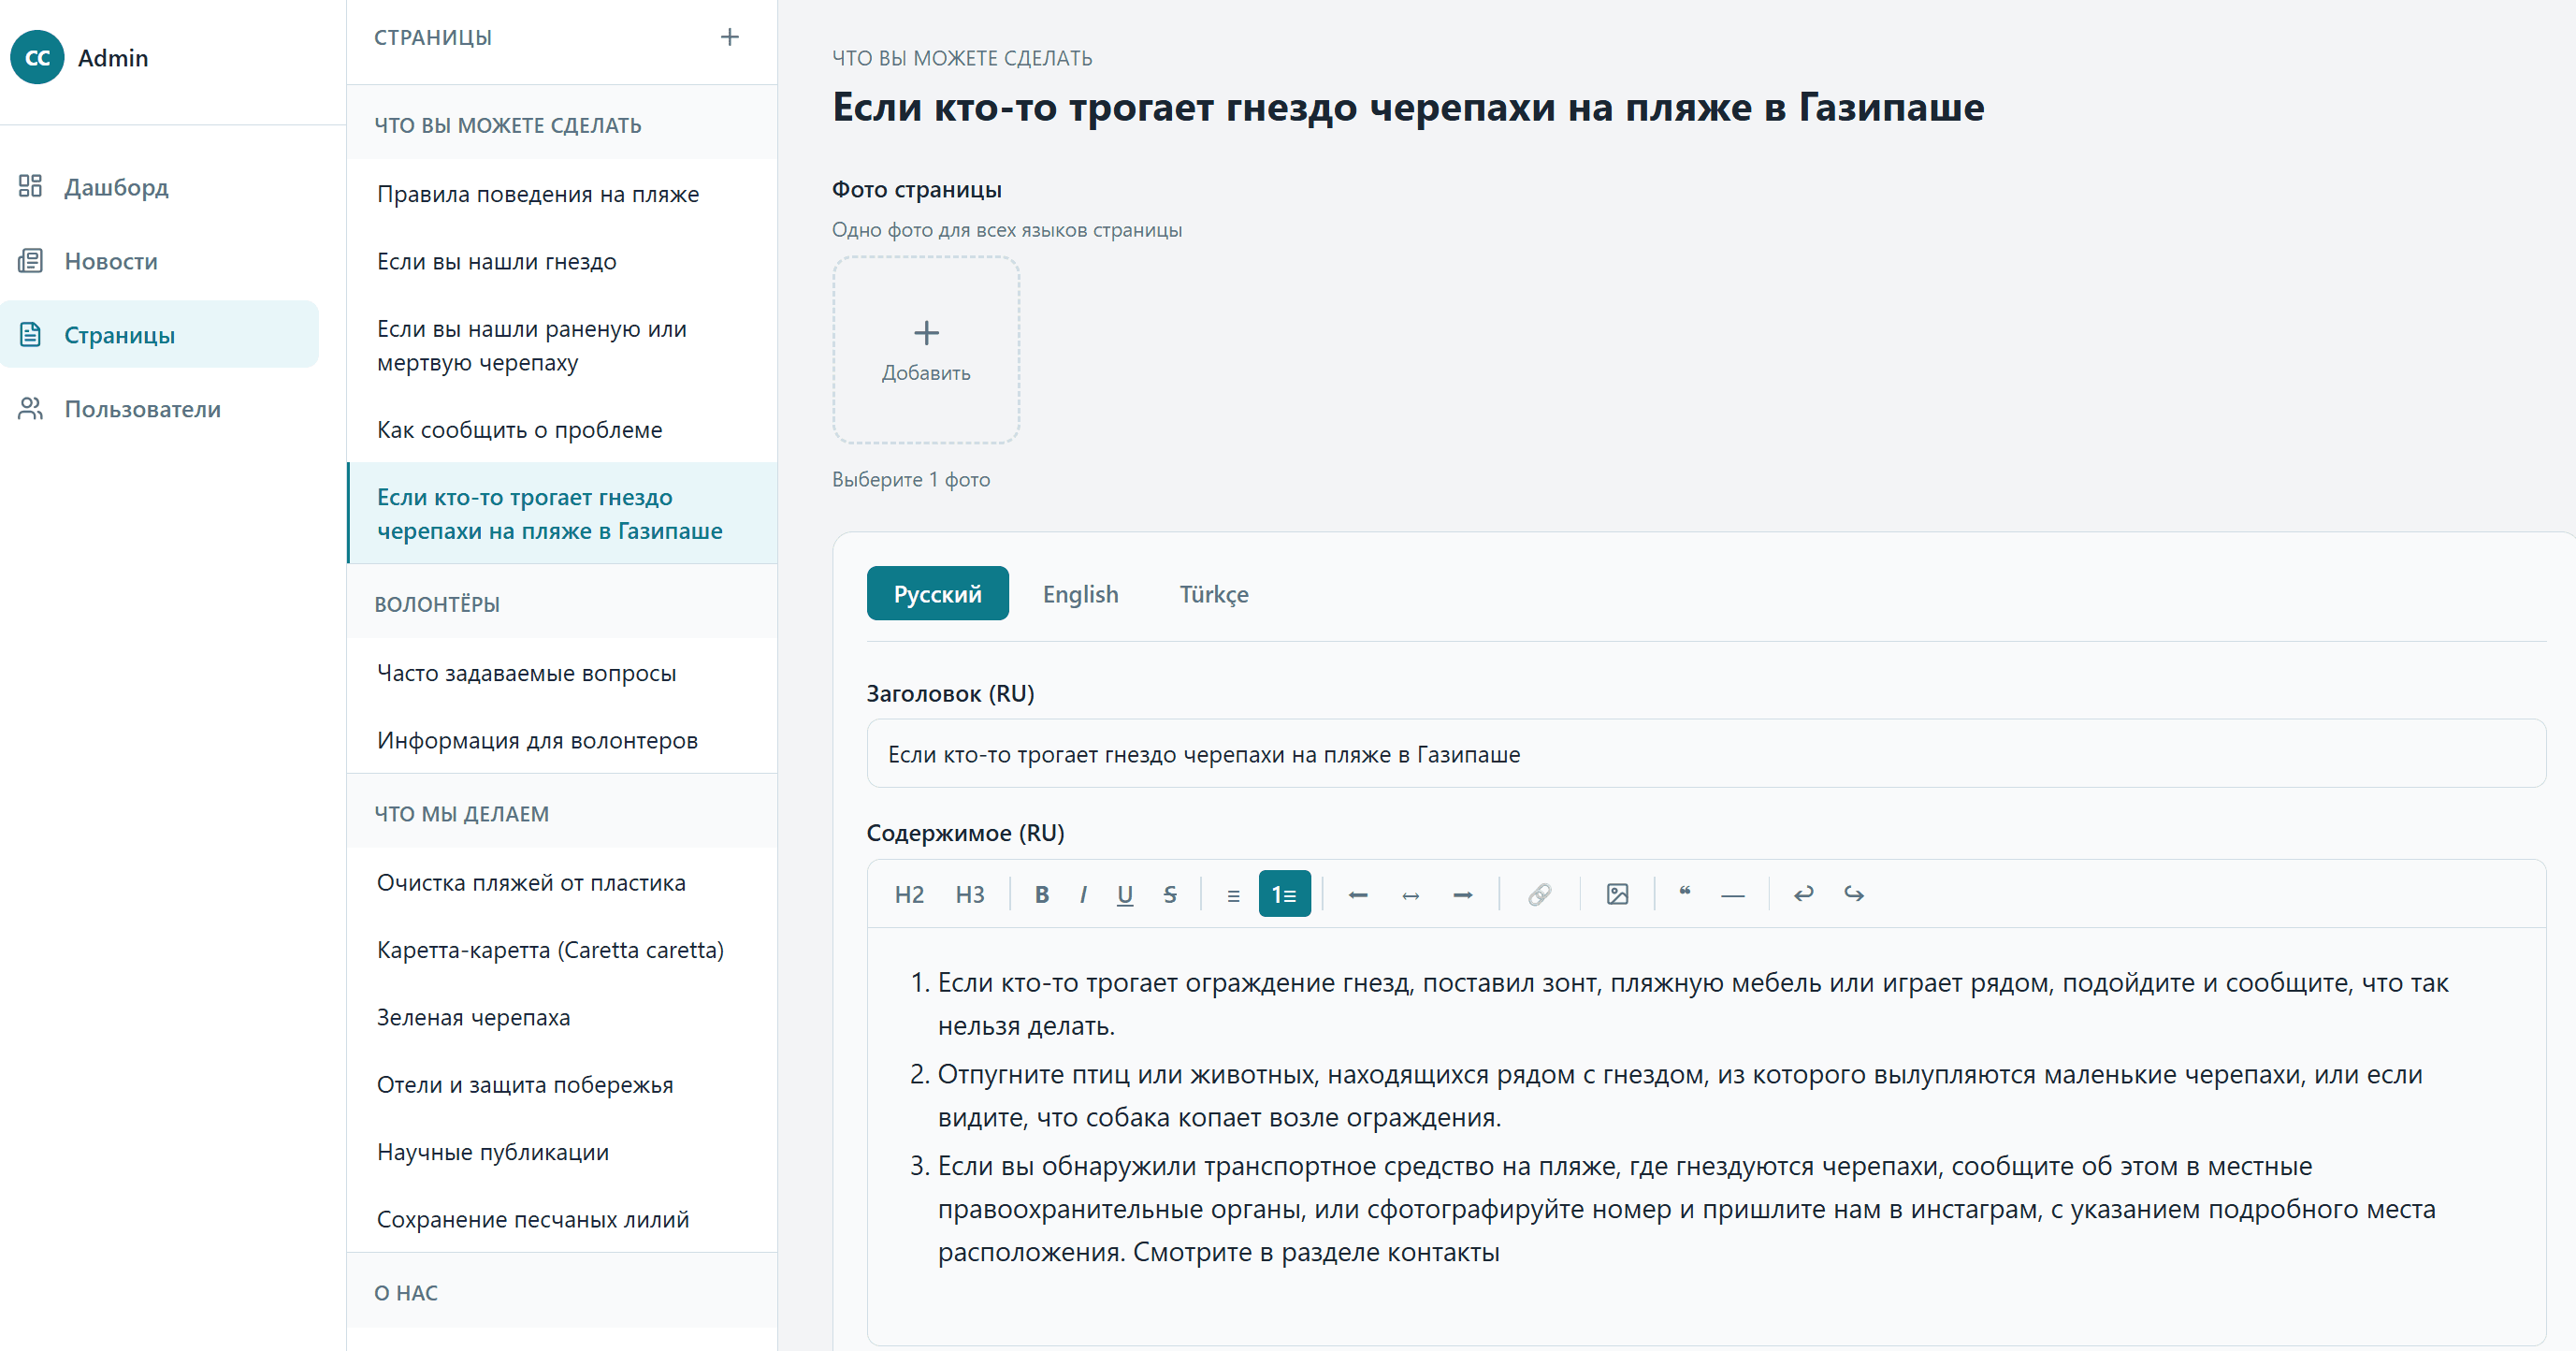
Task: Click the CC avatar of Admin
Action: 38,57
